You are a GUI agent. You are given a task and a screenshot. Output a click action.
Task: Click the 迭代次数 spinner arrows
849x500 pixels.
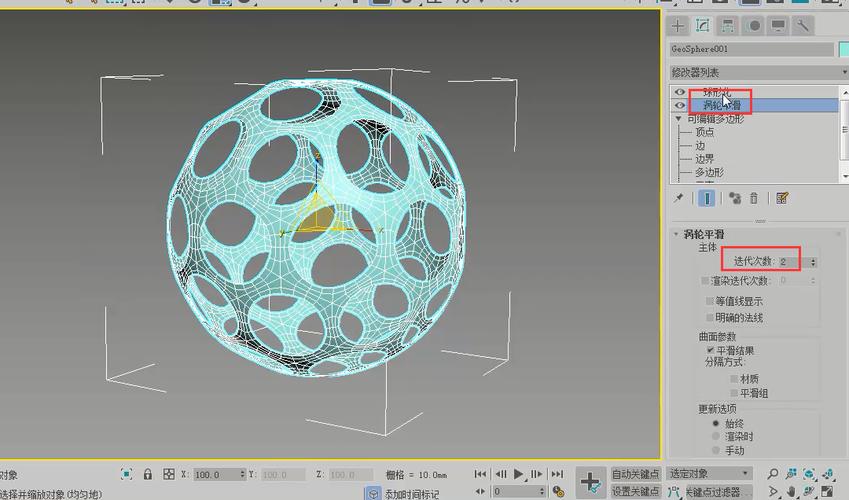813,262
